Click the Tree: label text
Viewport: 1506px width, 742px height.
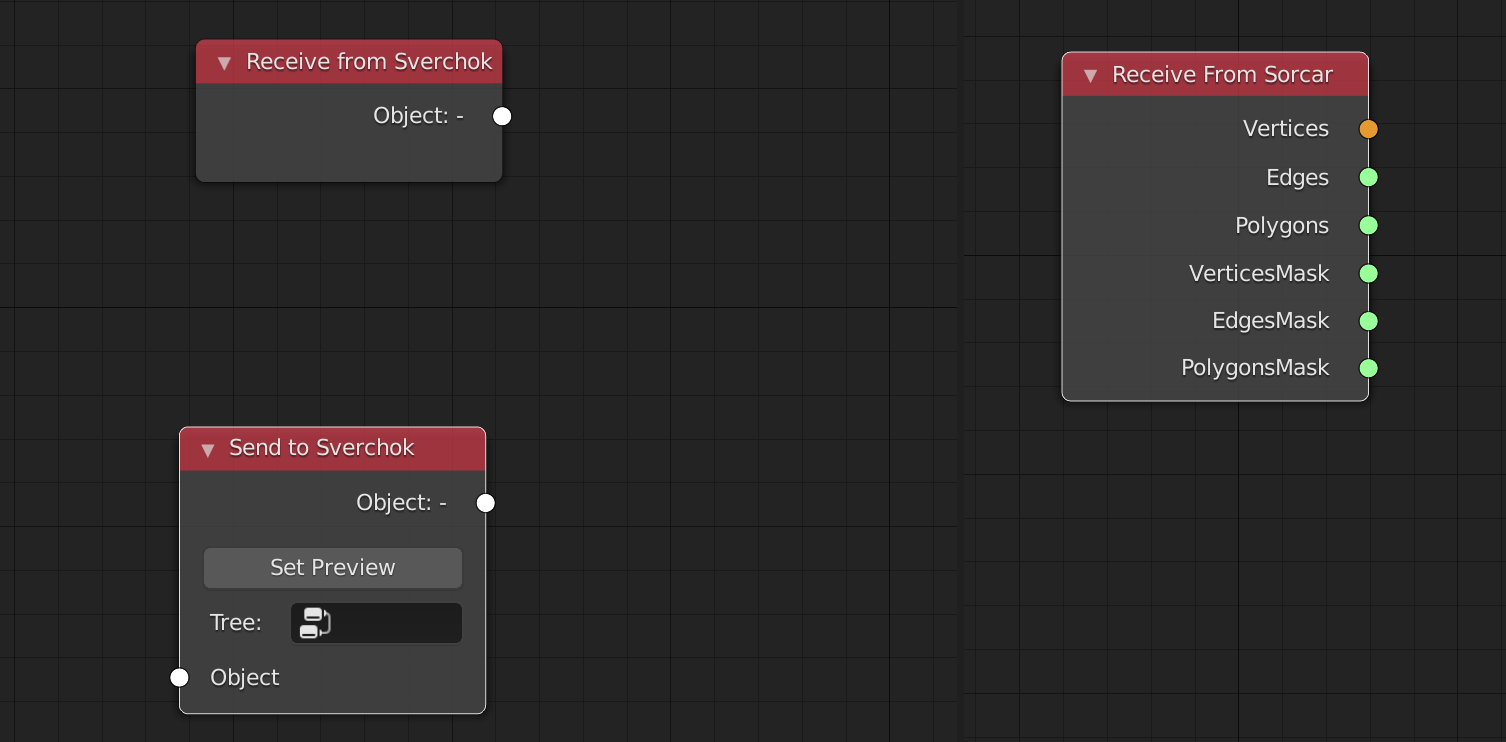236,623
